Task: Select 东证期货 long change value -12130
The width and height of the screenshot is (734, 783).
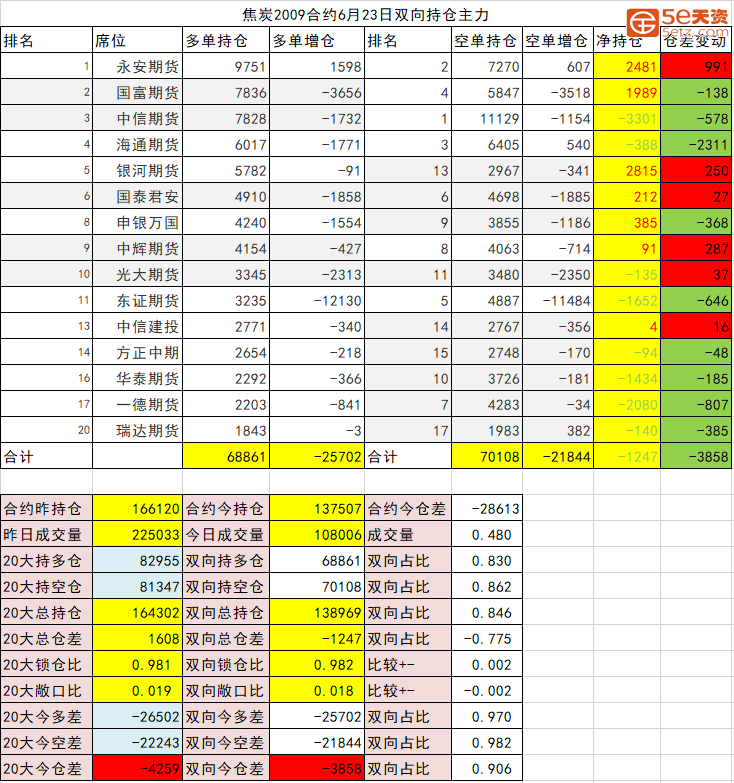Action: point(317,300)
